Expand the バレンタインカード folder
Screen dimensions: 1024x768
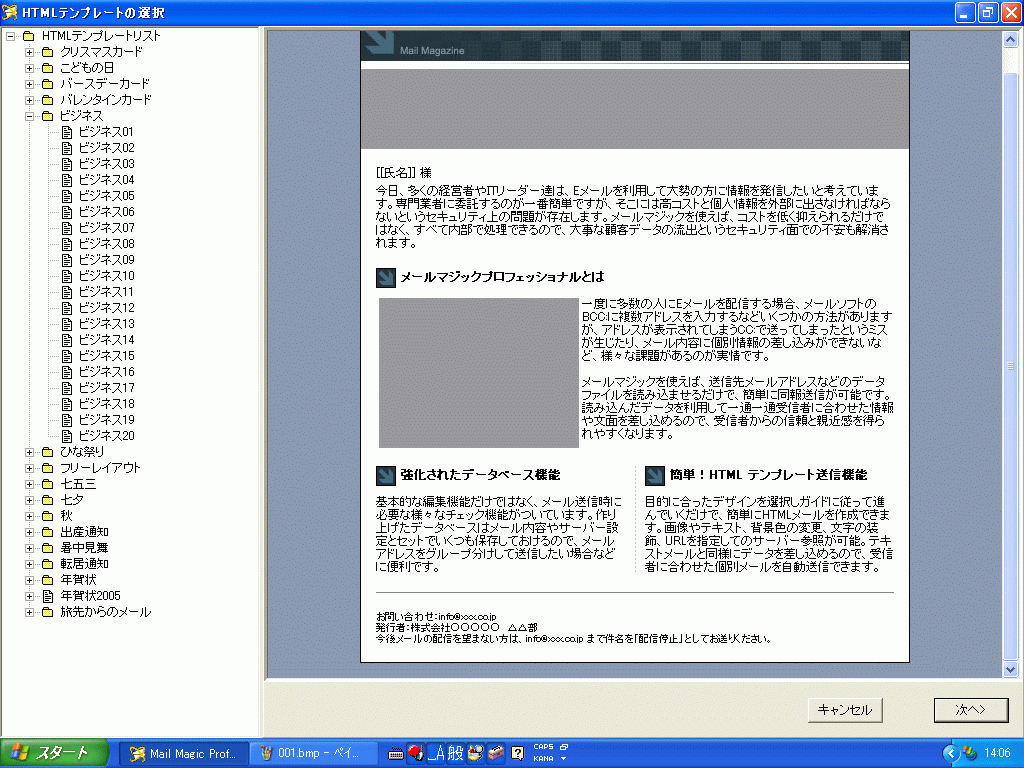[29, 100]
